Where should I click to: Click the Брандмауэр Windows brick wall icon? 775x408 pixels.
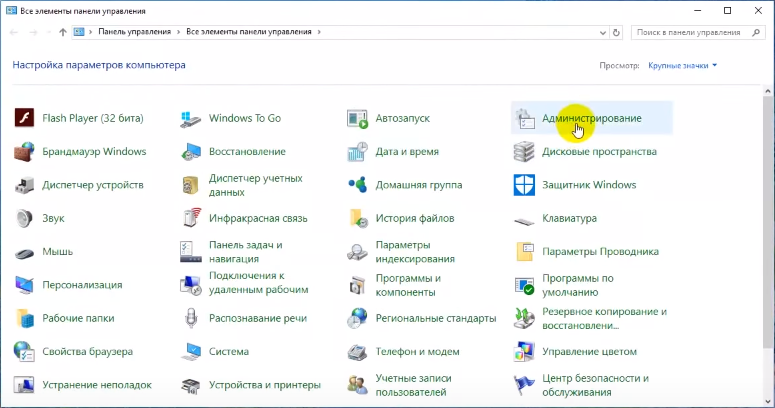click(x=24, y=152)
